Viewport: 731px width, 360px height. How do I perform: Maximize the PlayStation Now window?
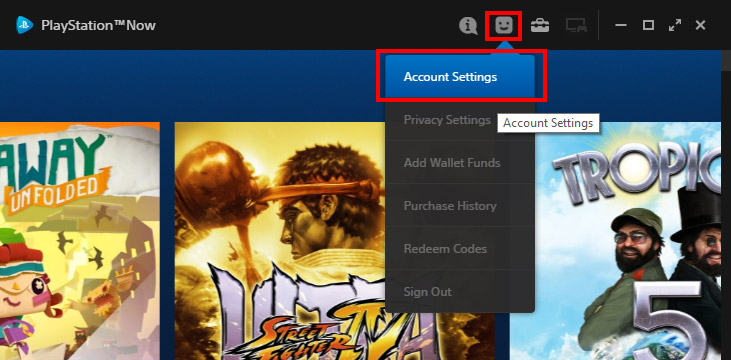[648, 25]
